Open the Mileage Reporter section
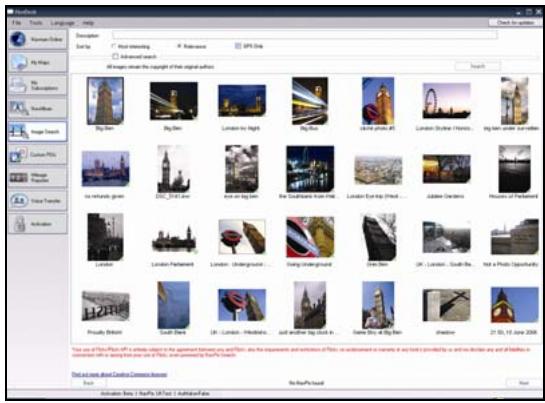The image size is (545, 403). (x=38, y=177)
